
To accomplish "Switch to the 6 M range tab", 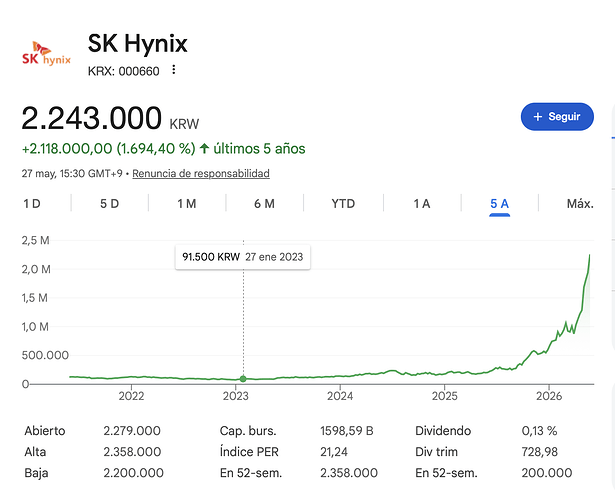I will pyautogui.click(x=264, y=204).
